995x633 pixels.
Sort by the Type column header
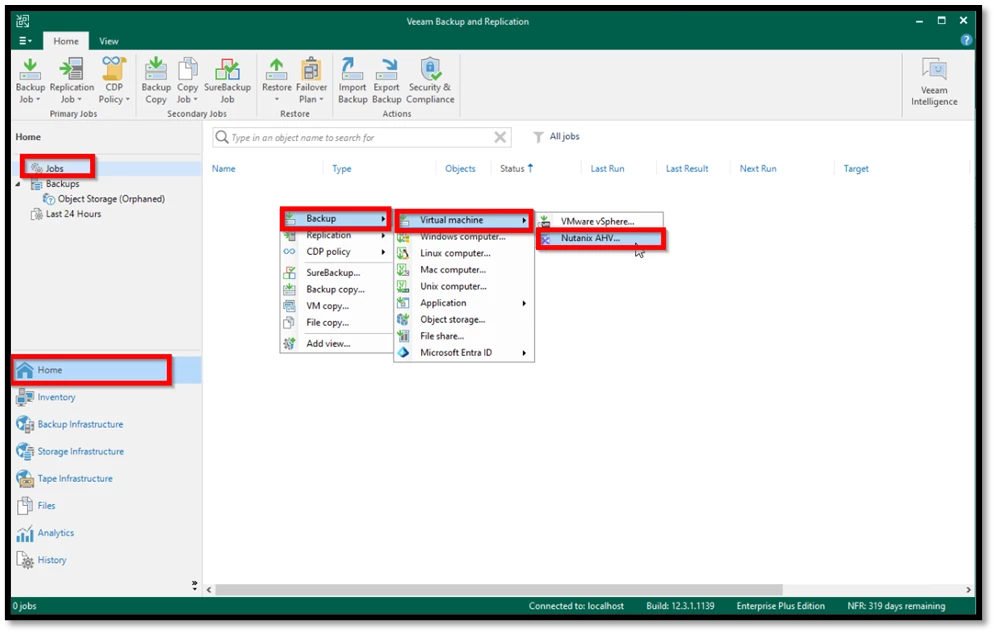point(341,169)
